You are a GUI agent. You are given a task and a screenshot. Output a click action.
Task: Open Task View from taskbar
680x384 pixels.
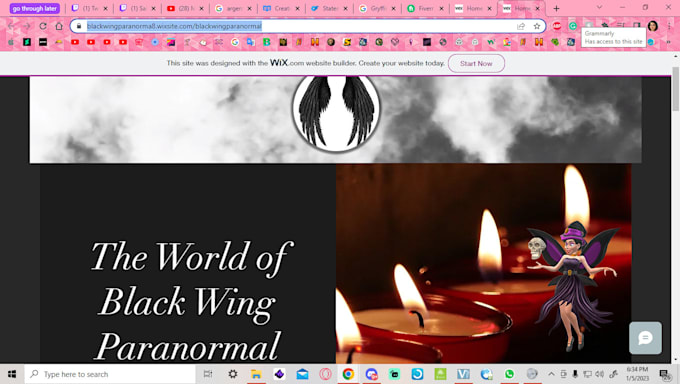[208, 374]
